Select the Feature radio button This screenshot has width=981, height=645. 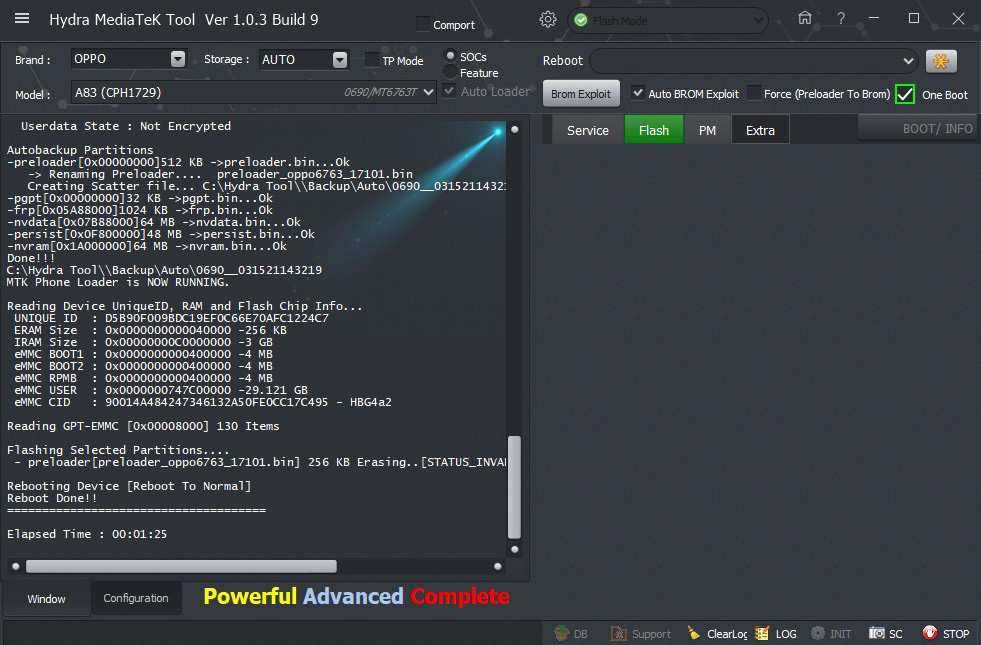(x=450, y=73)
